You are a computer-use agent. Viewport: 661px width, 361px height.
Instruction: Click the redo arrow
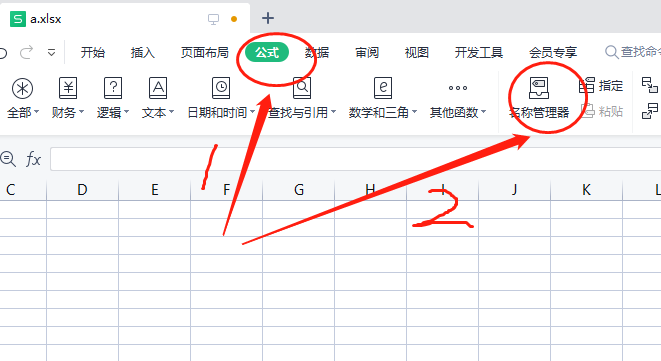click(27, 53)
